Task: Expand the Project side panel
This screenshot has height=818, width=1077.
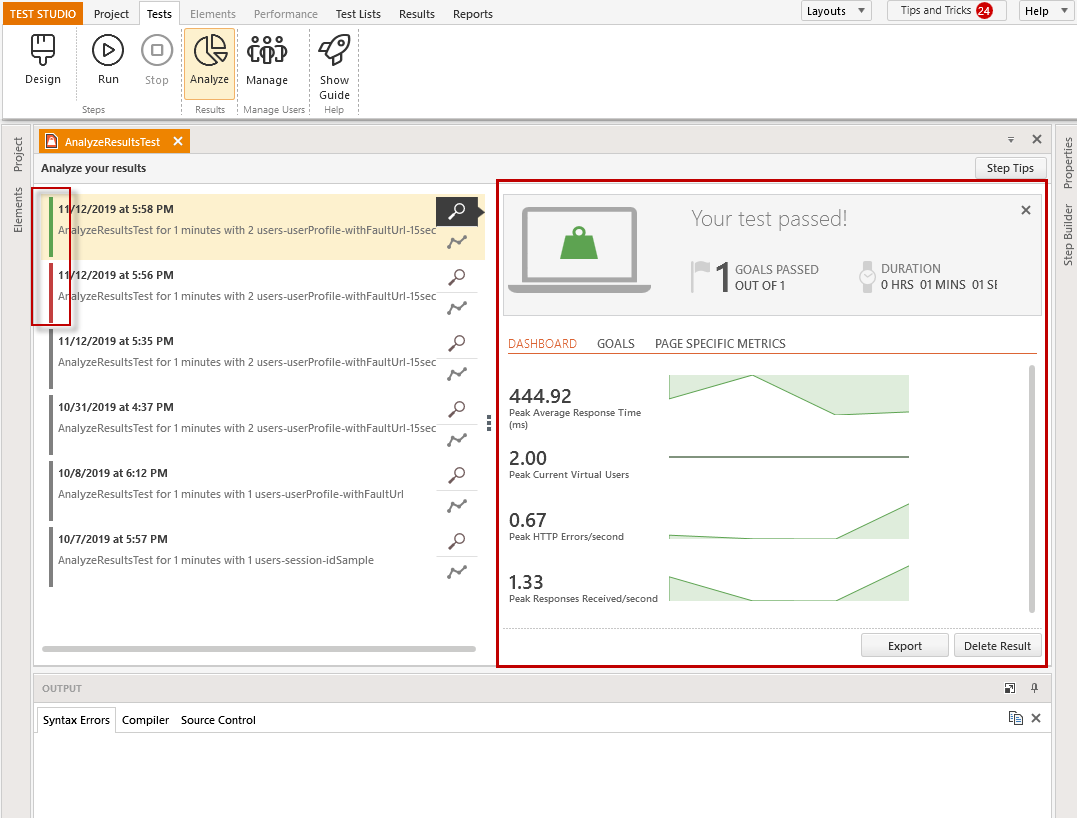Action: tap(18, 155)
